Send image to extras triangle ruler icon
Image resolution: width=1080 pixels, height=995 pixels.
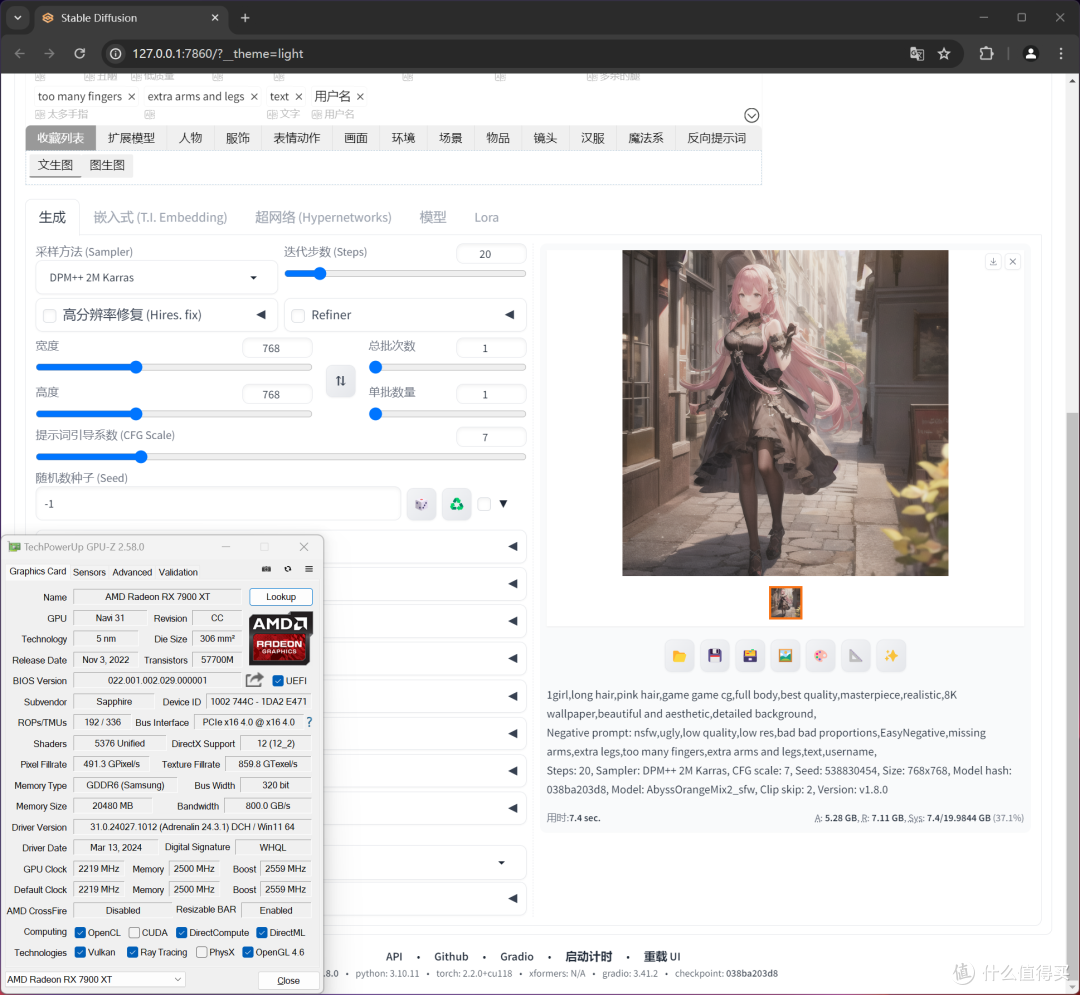[x=855, y=656]
